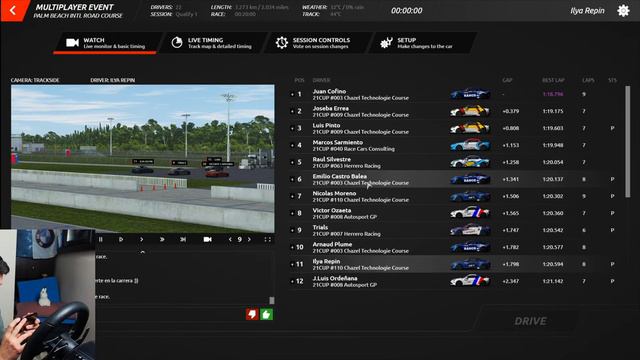Open settings with the gear icon
Image resolution: width=640 pixels, height=360 pixels.
[x=623, y=11]
